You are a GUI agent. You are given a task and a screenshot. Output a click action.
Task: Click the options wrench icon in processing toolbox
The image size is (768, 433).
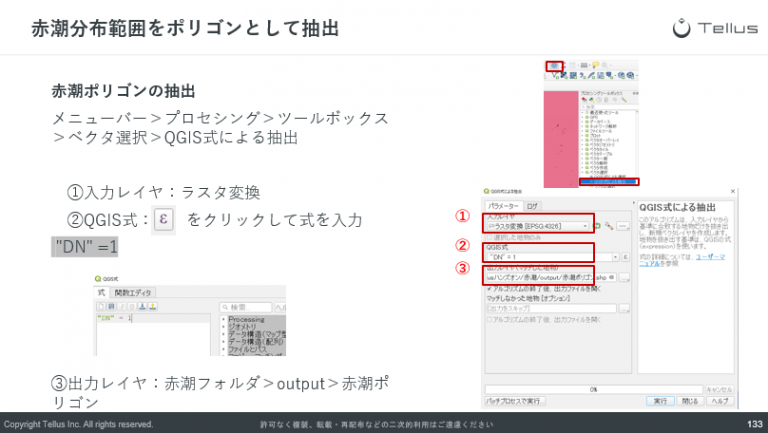point(624,100)
